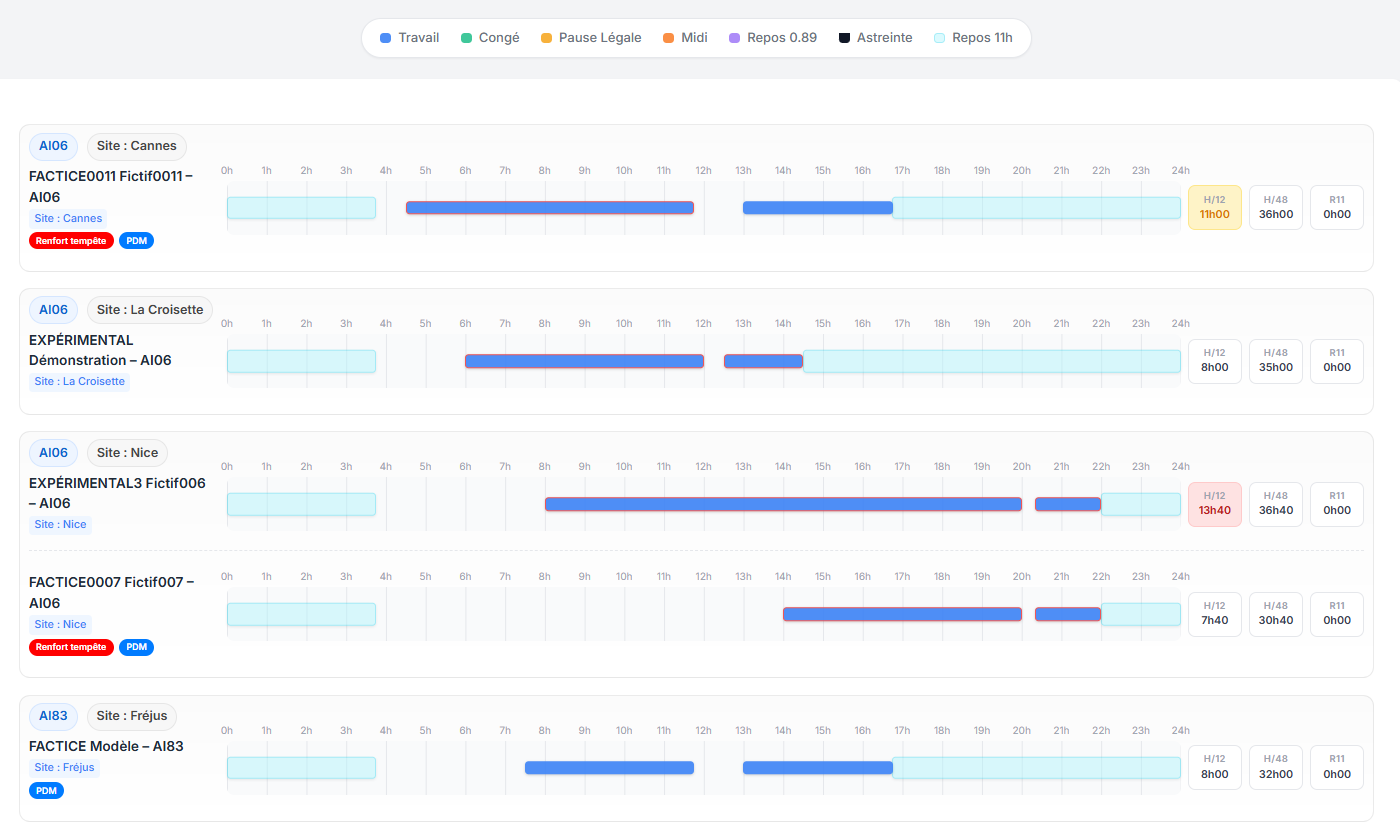Click the blue Travail legend dot
Image resolution: width=1400 pixels, height=840 pixels.
(x=385, y=38)
